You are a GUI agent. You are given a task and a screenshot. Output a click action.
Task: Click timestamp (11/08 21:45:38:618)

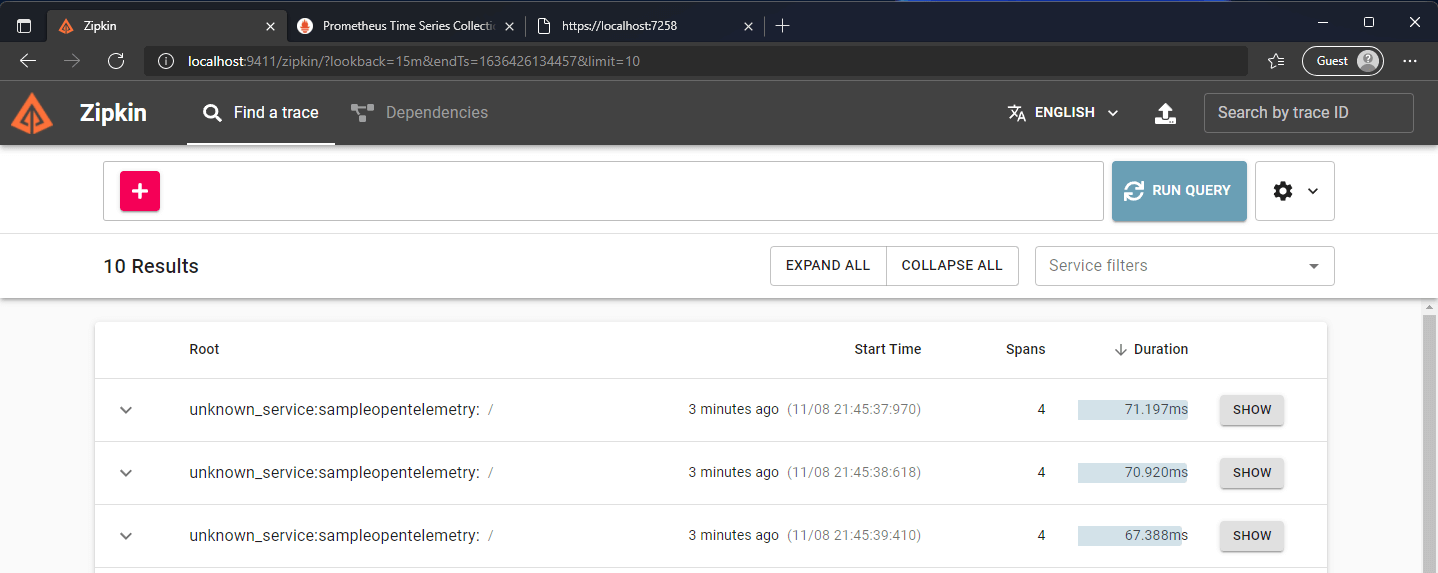point(854,473)
